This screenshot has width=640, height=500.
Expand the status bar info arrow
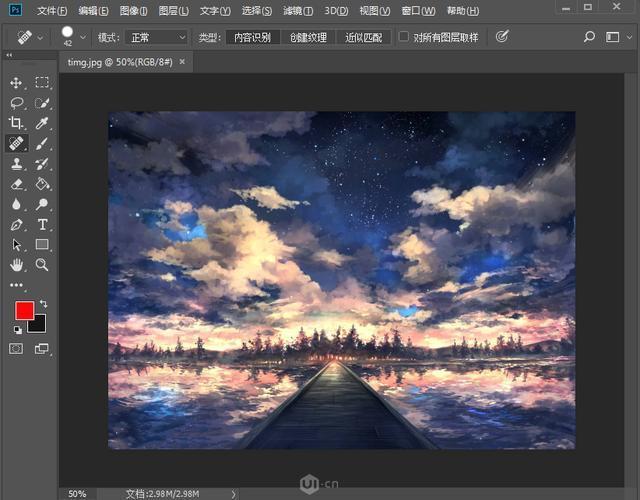(x=233, y=494)
